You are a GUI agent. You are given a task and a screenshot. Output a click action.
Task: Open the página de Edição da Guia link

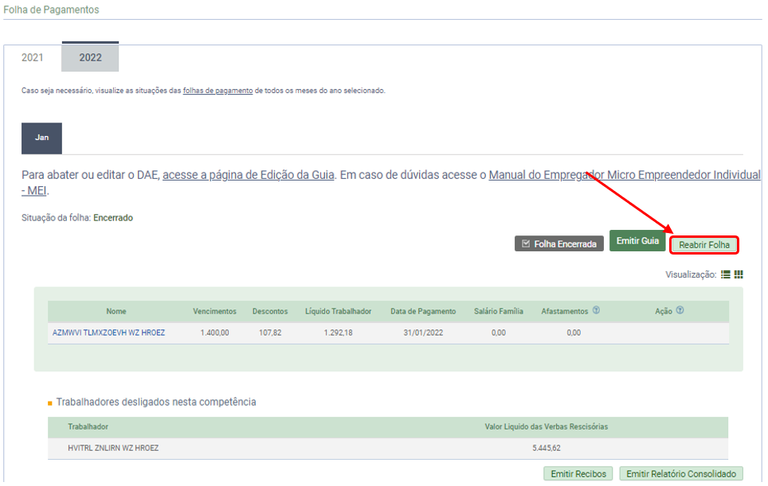click(x=248, y=175)
